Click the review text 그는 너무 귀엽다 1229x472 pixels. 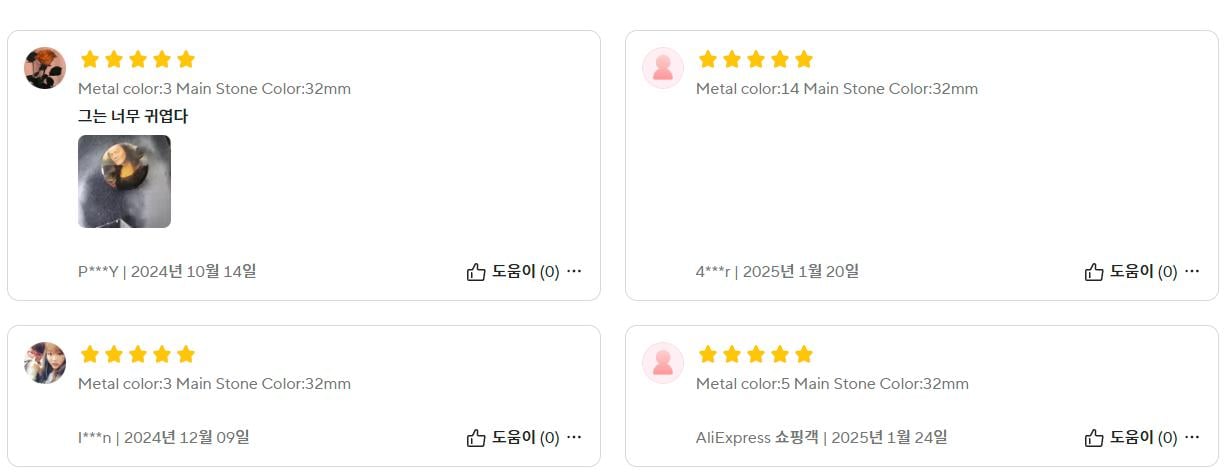click(x=133, y=116)
